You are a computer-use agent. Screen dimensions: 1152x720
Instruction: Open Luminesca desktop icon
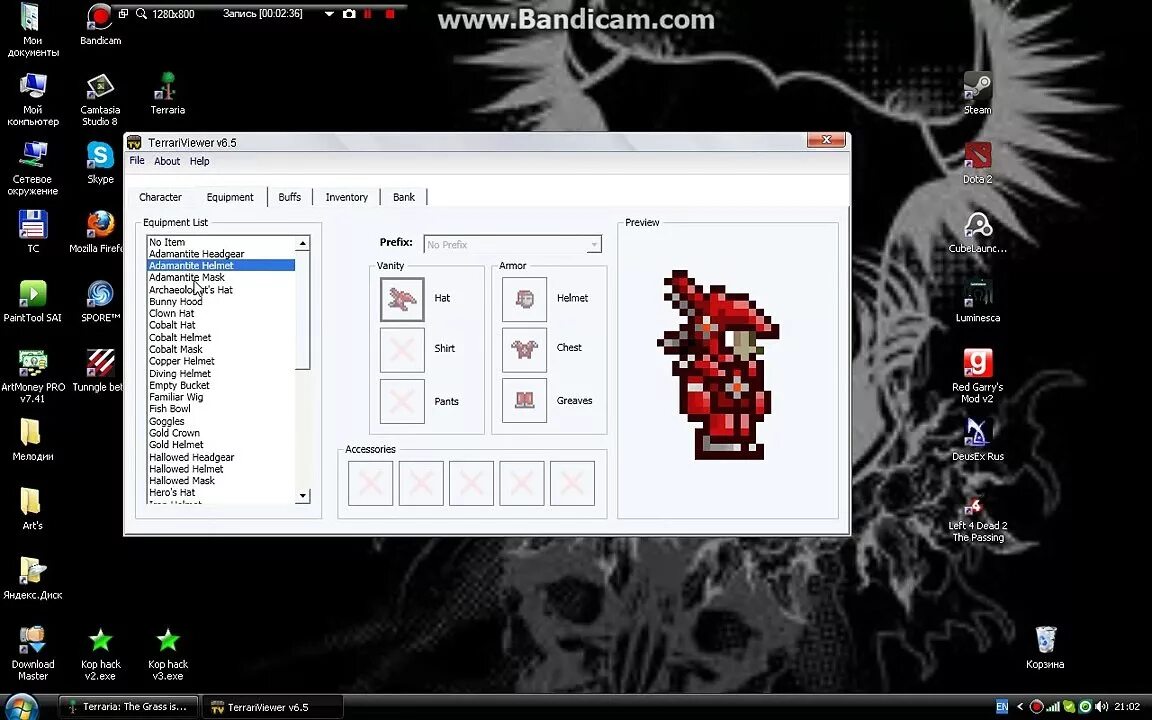[977, 301]
